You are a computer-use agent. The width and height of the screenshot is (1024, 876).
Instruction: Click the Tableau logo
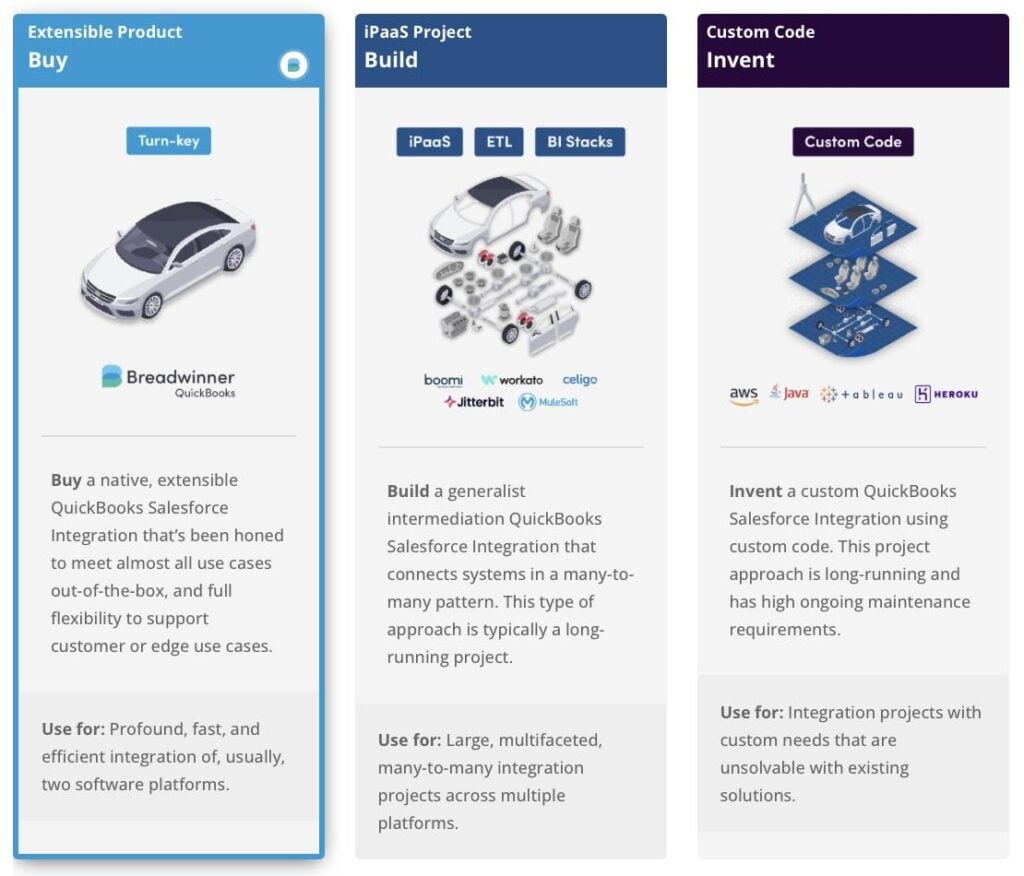pos(861,394)
